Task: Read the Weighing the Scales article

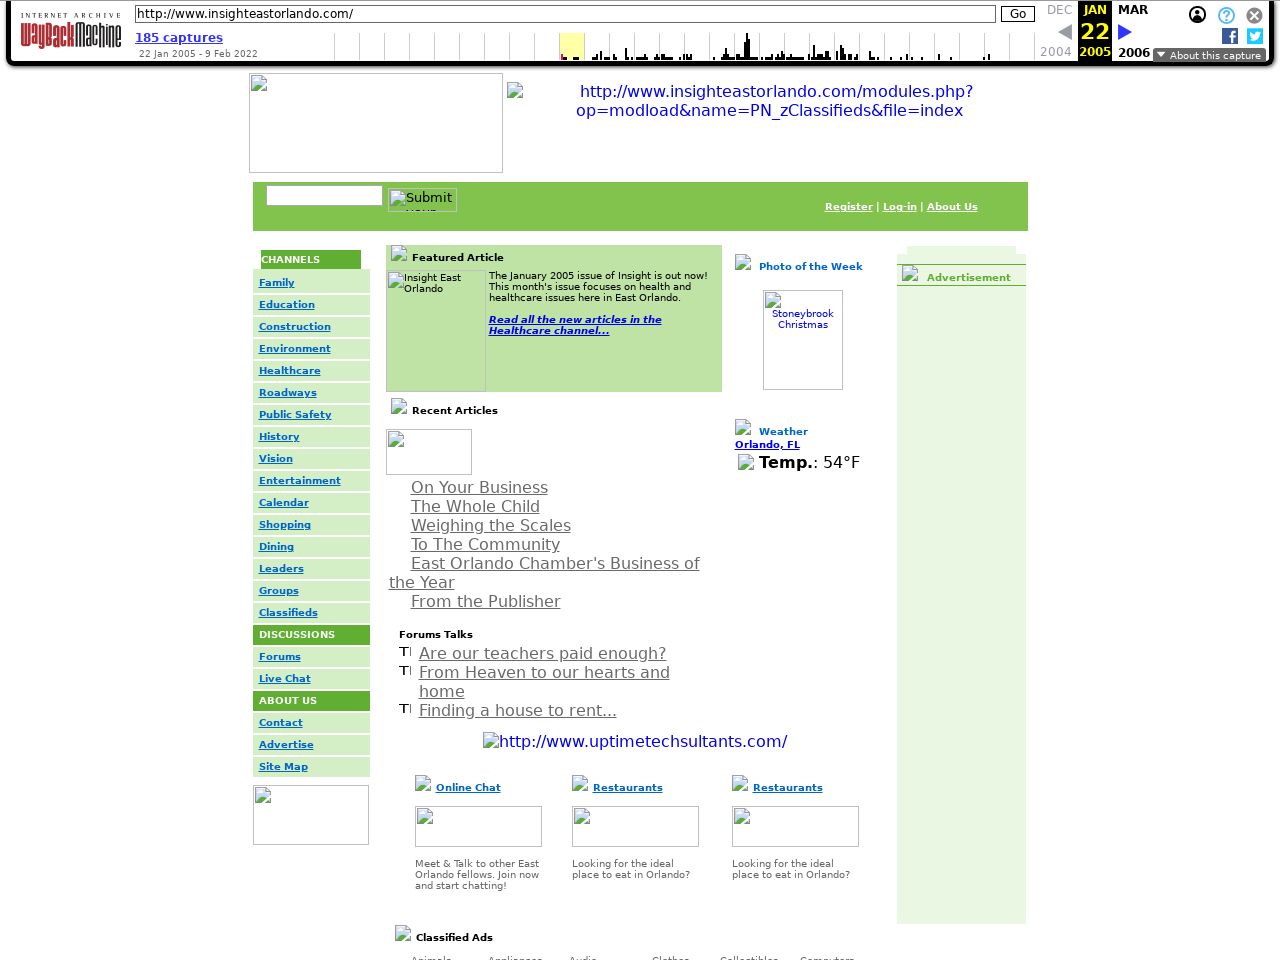Action: [x=490, y=526]
